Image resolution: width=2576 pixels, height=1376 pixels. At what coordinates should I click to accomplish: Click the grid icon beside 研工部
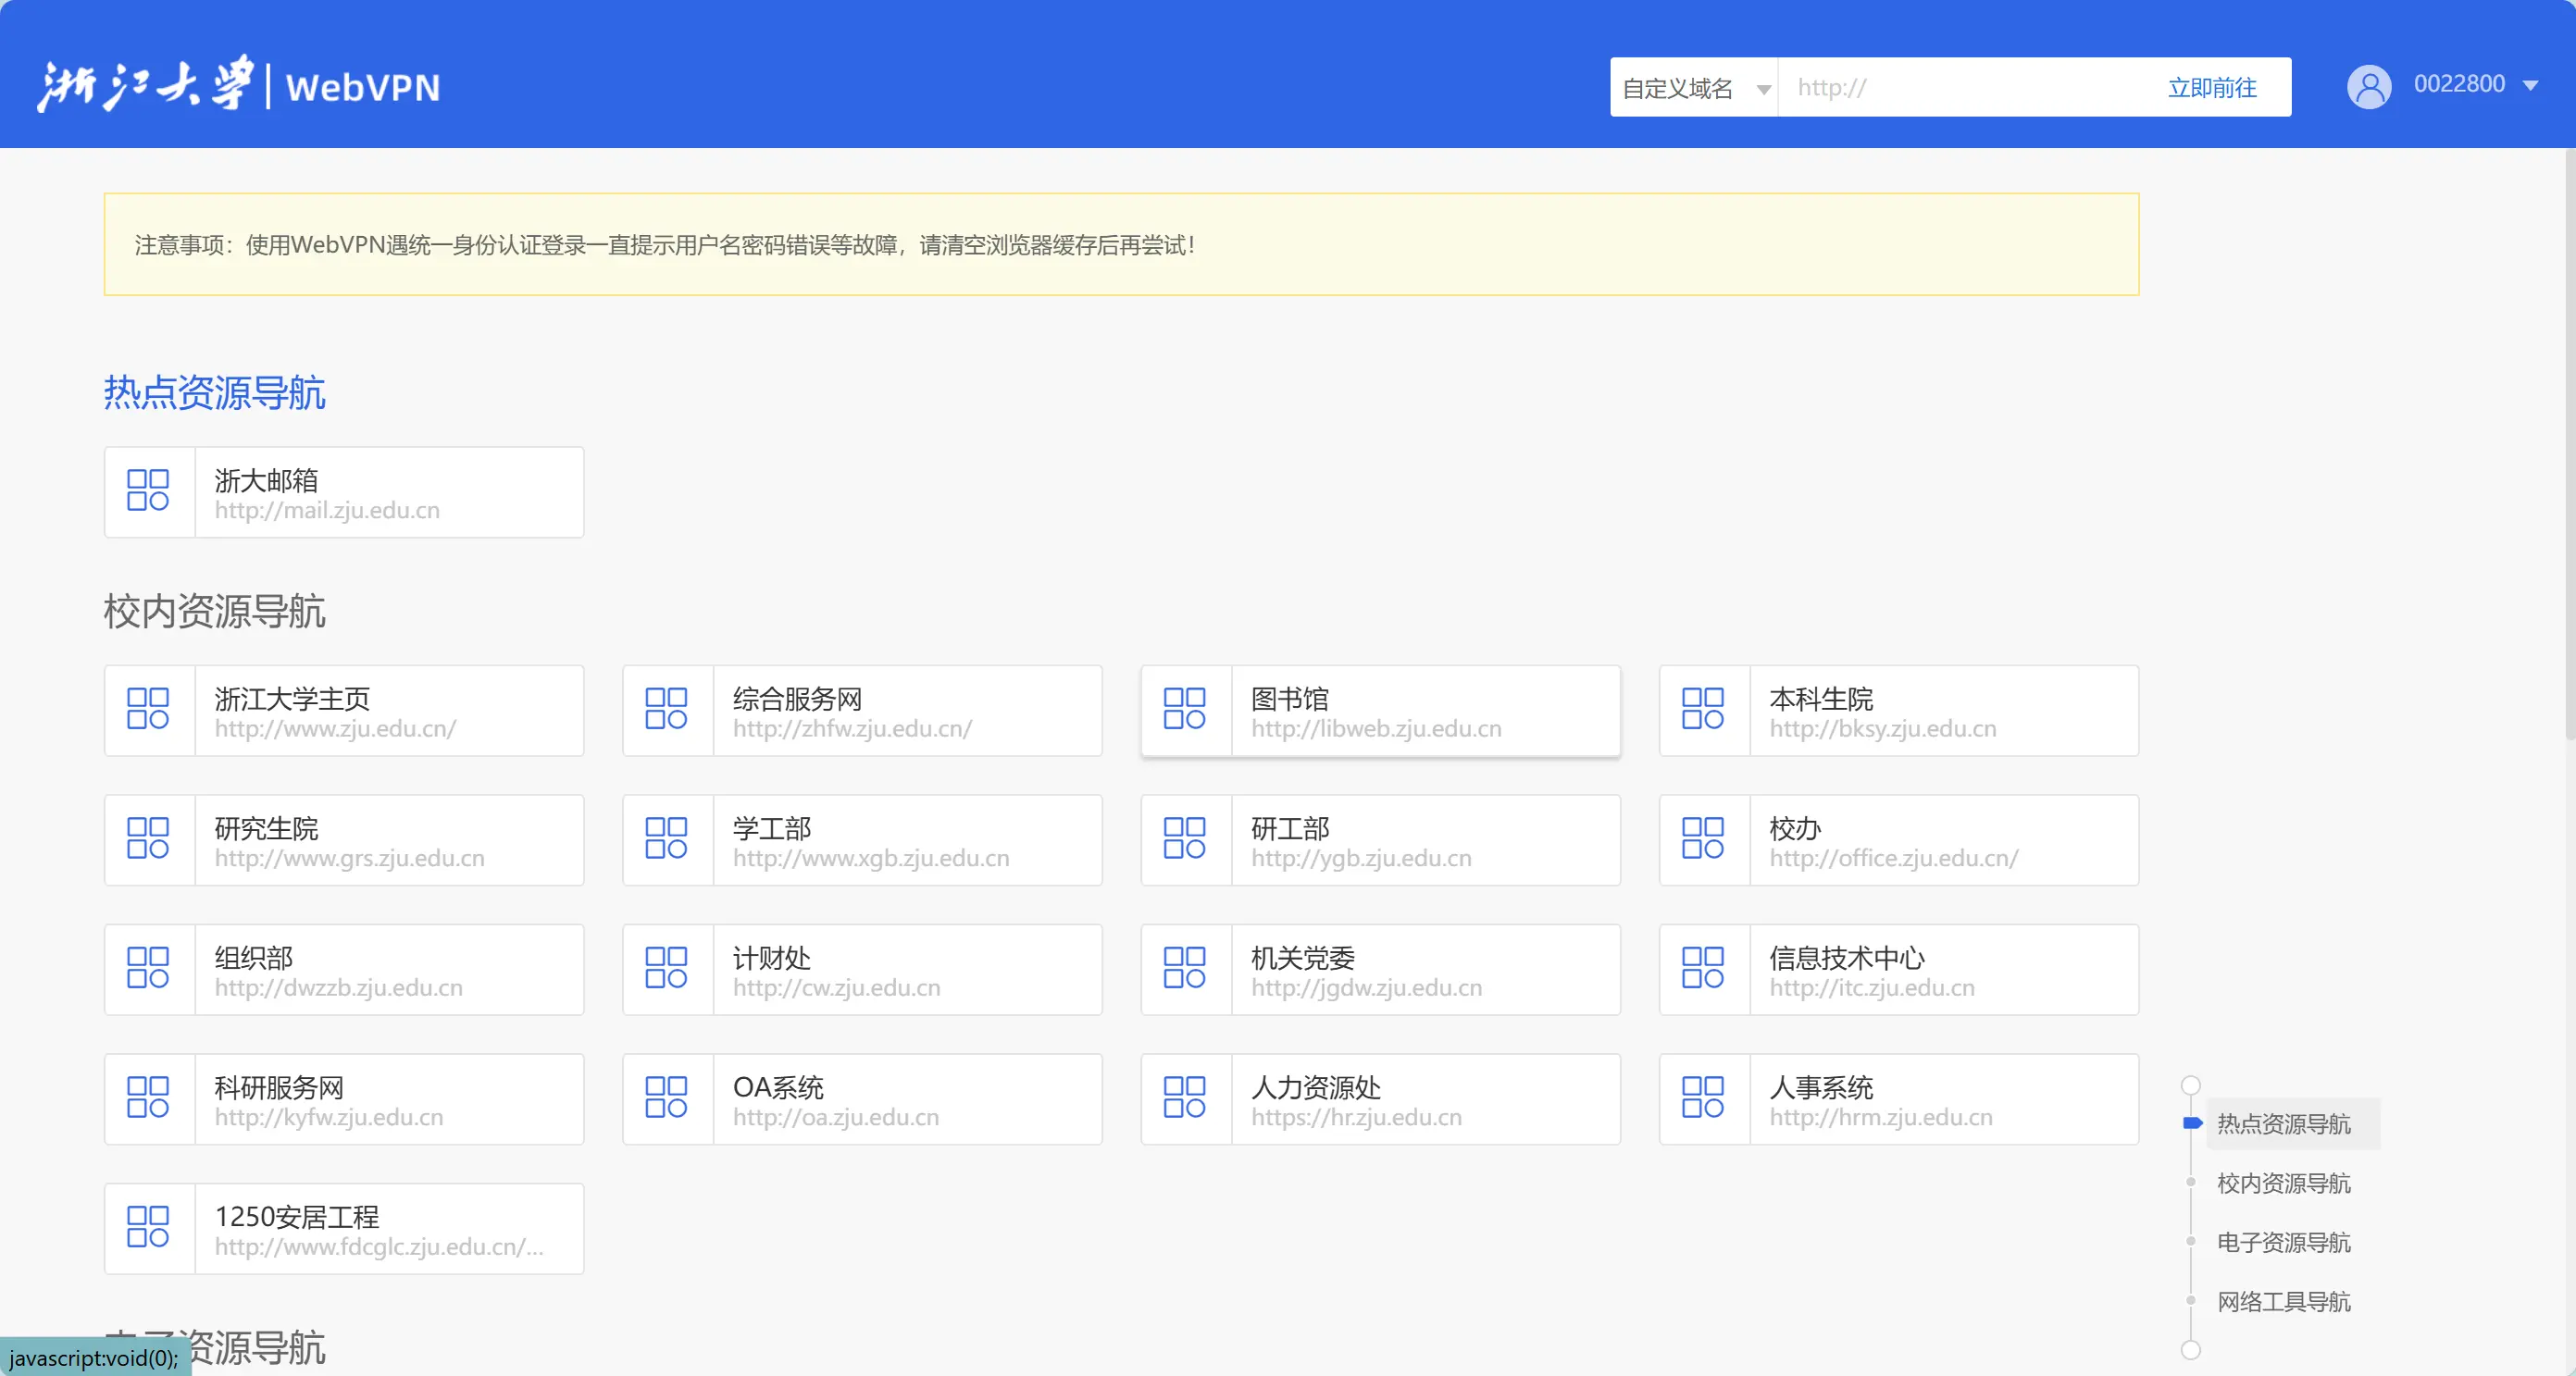(1184, 839)
